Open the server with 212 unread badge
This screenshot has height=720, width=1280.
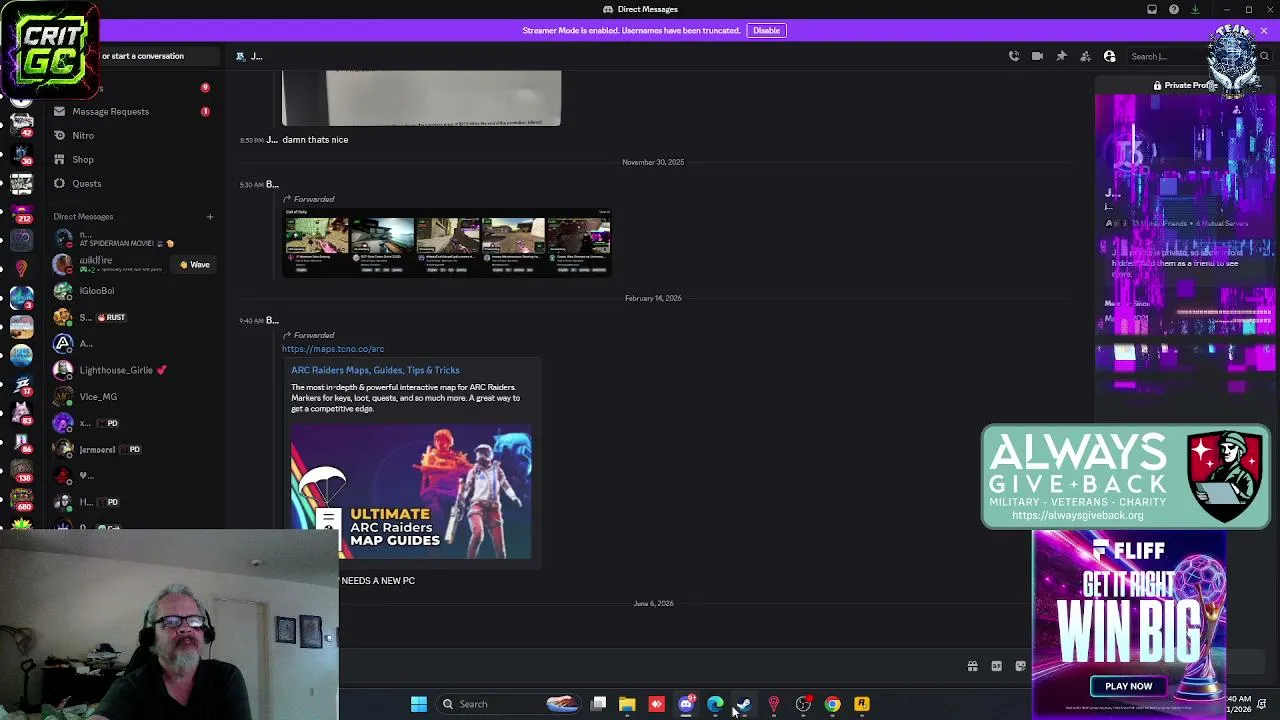[21, 212]
